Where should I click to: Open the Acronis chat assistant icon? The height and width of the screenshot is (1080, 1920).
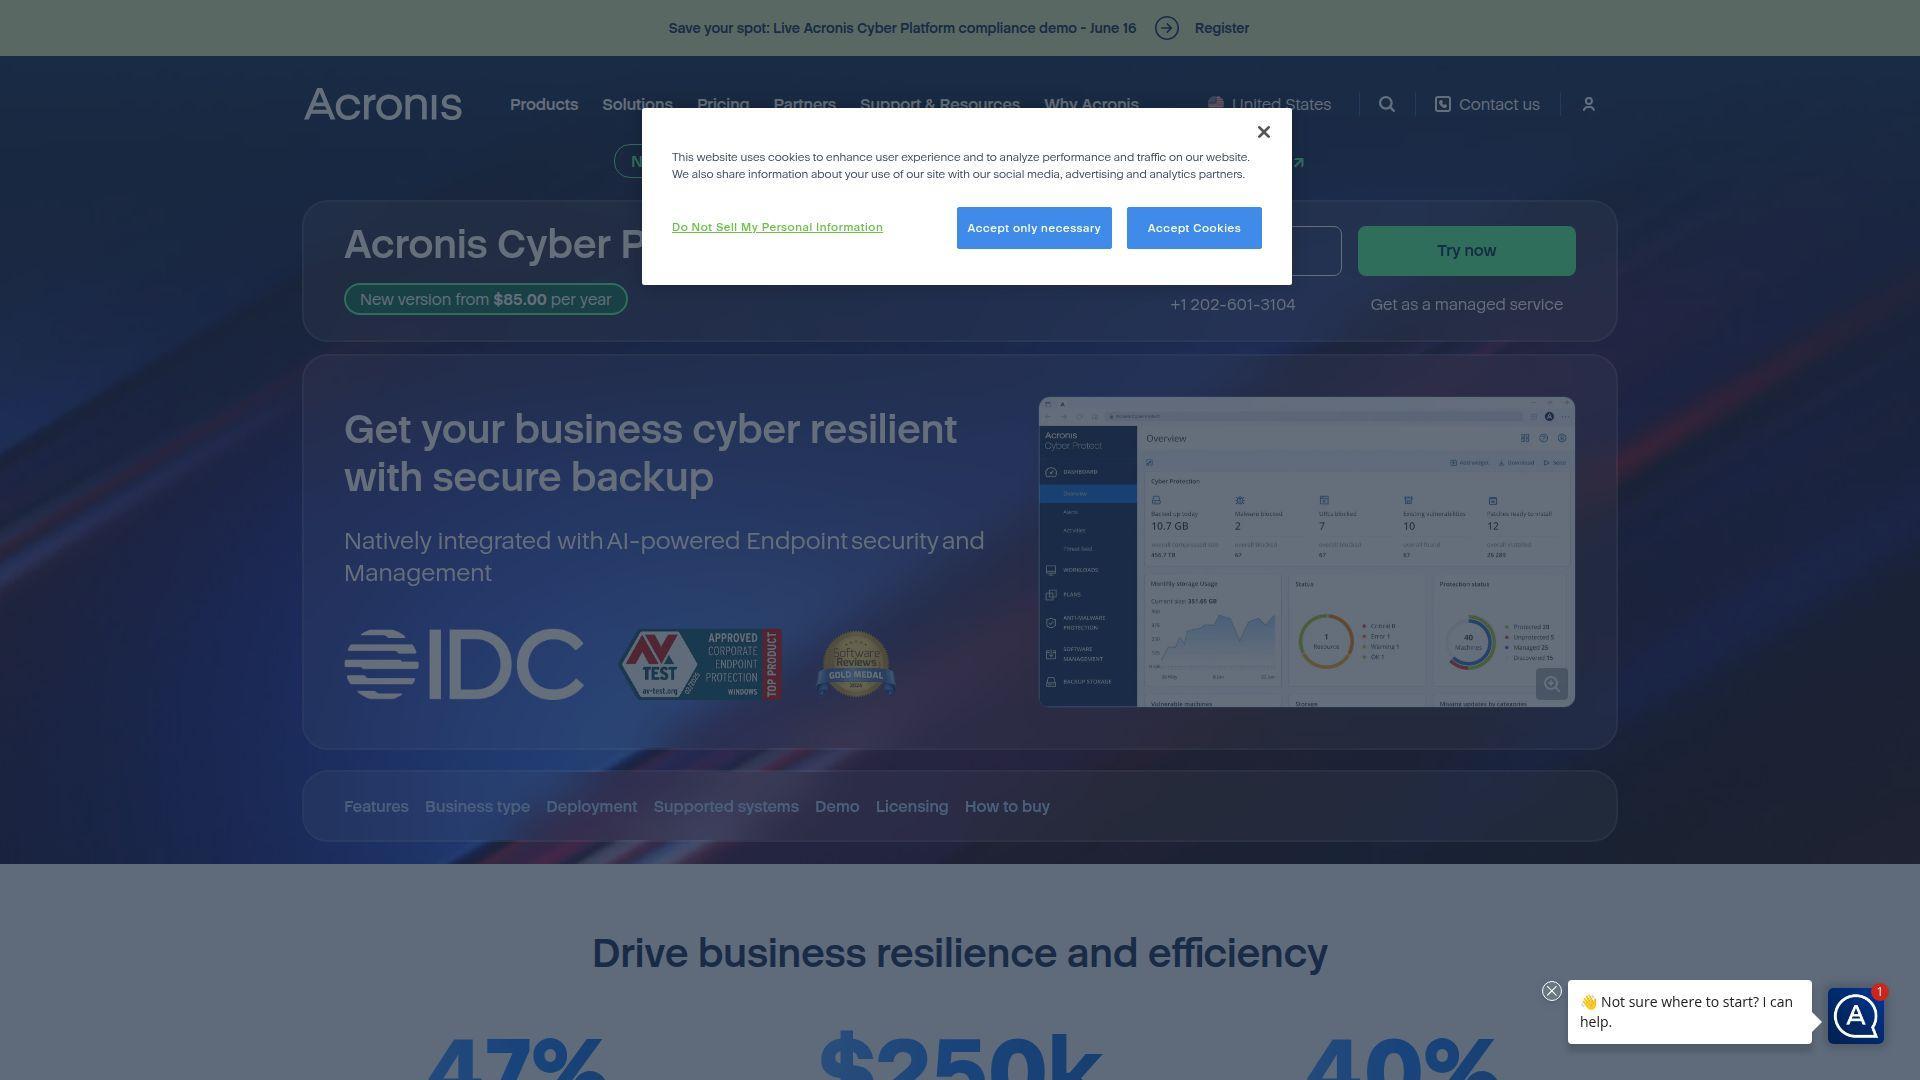click(x=1856, y=1016)
